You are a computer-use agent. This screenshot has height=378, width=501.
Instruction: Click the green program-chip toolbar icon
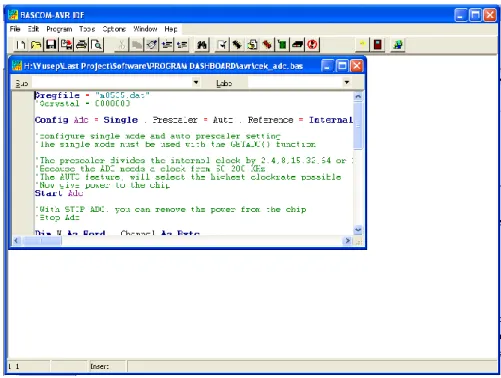282,44
